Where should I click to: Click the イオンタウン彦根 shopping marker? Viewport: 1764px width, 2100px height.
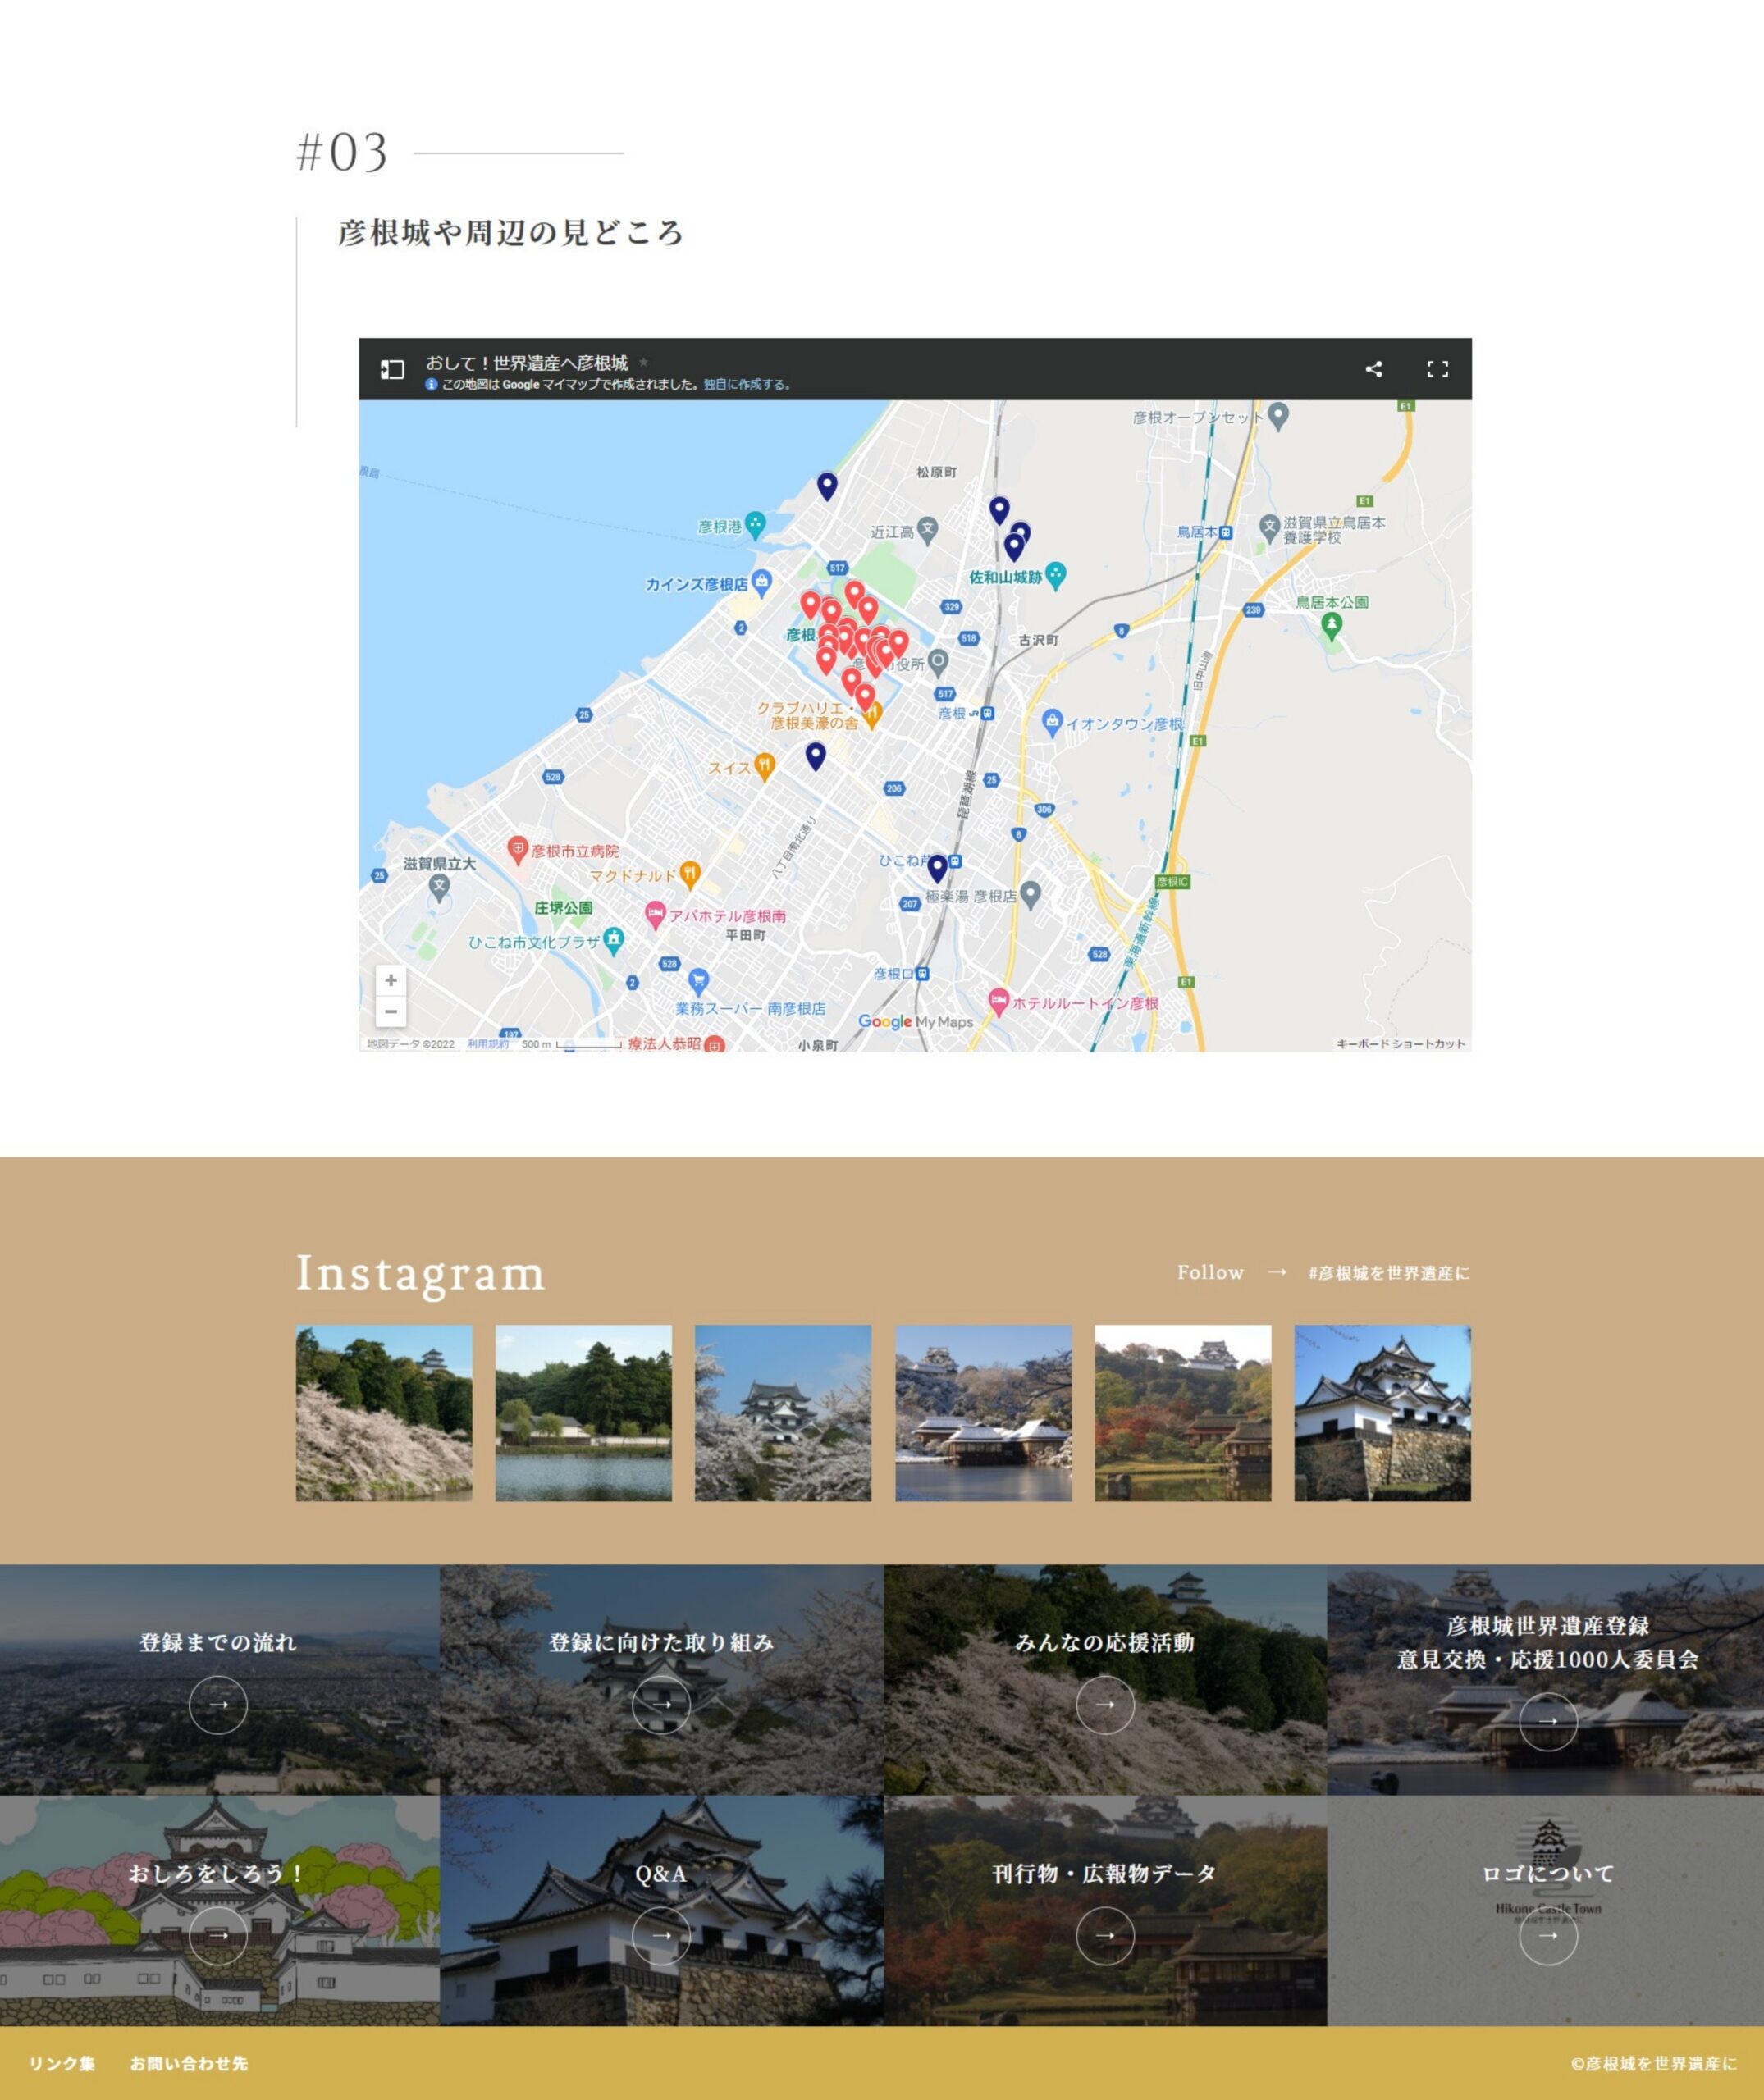pyautogui.click(x=1051, y=721)
